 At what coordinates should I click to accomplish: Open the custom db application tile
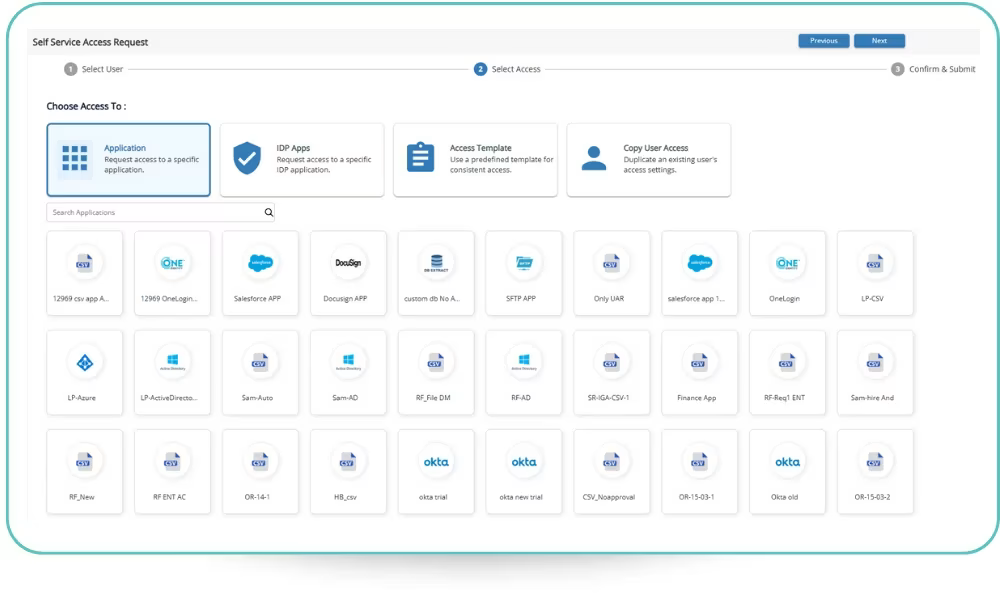[x=436, y=273]
